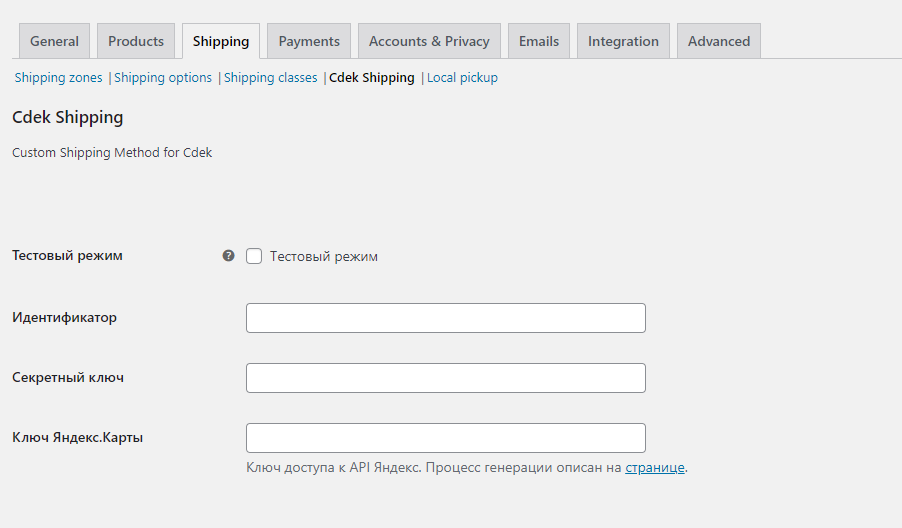Select the Cdek Shipping sub-section
The width and height of the screenshot is (902, 528).
click(x=372, y=78)
